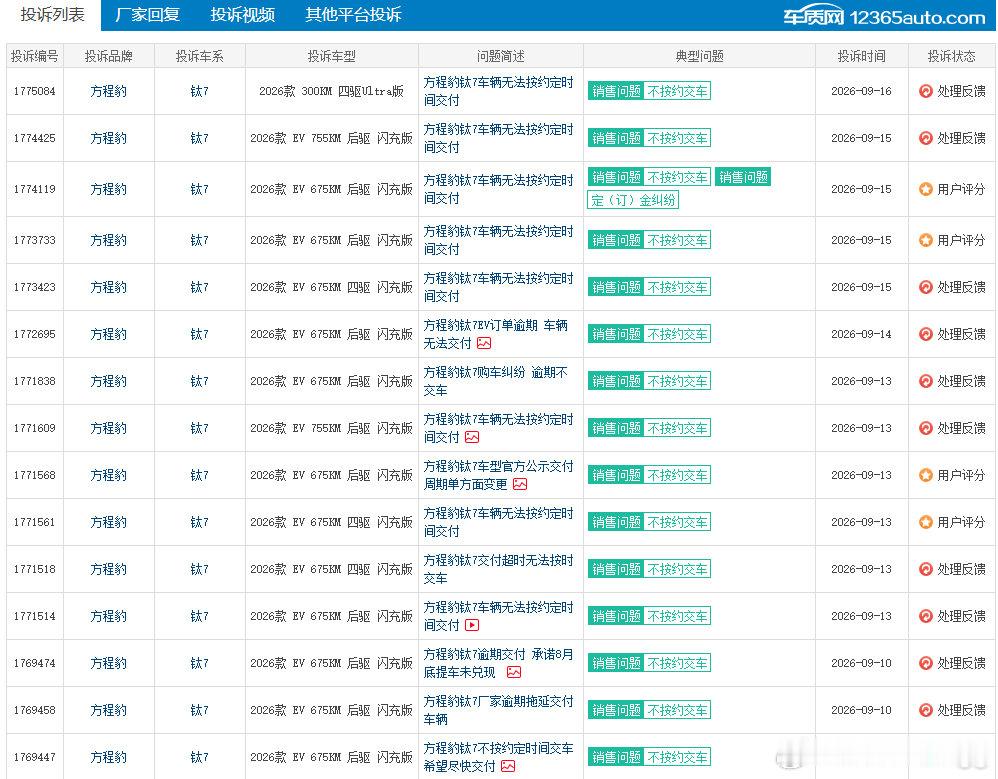Open the image icon in complaint 1771609's description
Screen dimensions: 998x779
click(472, 438)
